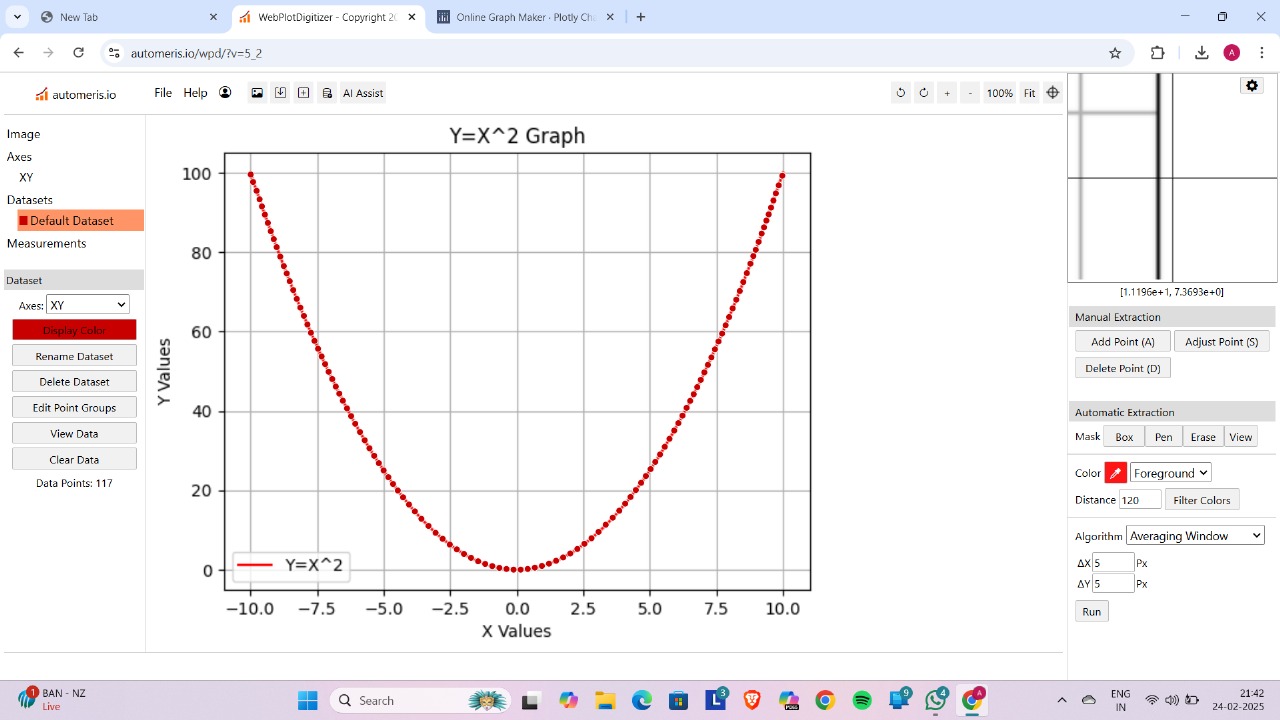The height and width of the screenshot is (720, 1280).
Task: Click the red Color picker icon
Action: point(1113,472)
